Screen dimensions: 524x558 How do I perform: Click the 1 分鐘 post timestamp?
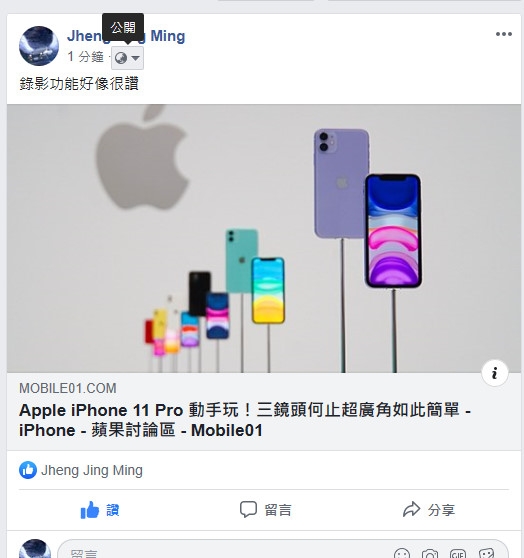pyautogui.click(x=86, y=57)
